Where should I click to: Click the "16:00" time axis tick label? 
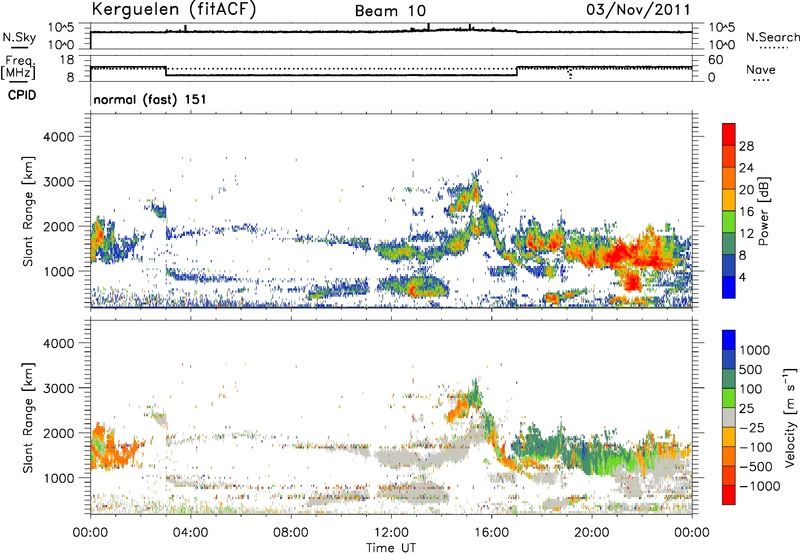(491, 533)
